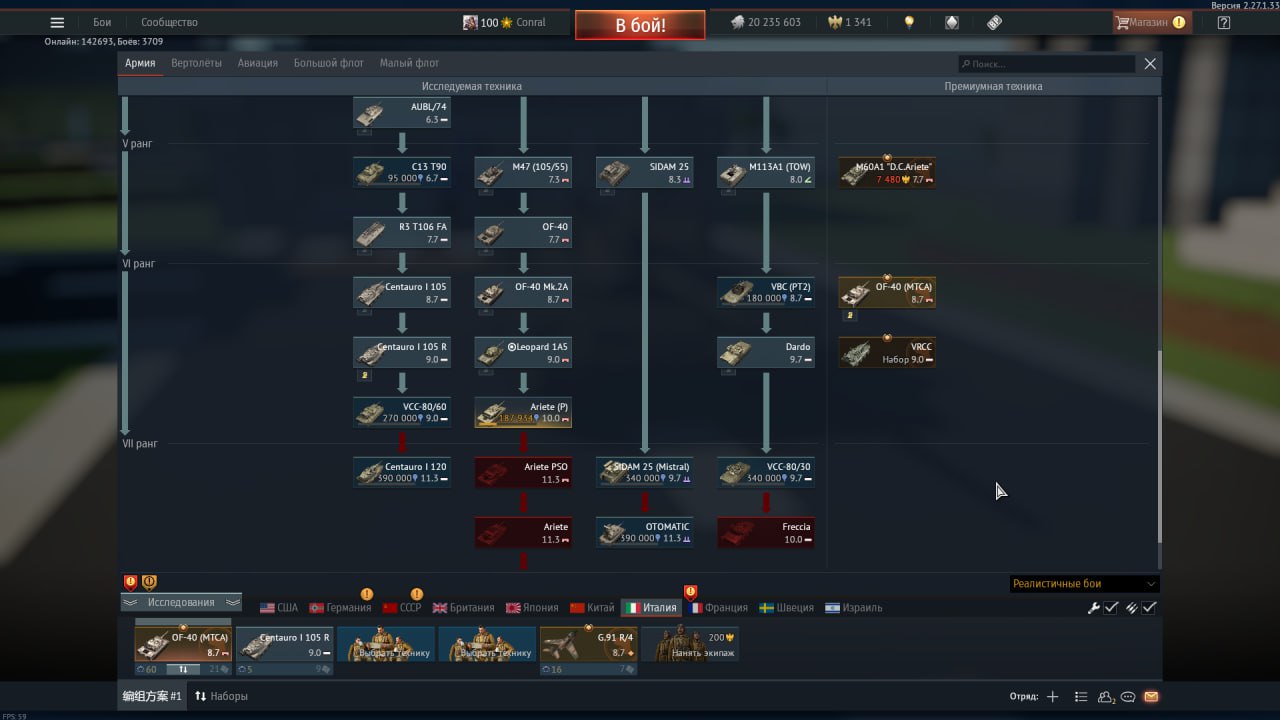Viewport: 1280px width, 720px height.
Task: Click Нанять экипаж crew recruit slot
Action: click(x=689, y=644)
